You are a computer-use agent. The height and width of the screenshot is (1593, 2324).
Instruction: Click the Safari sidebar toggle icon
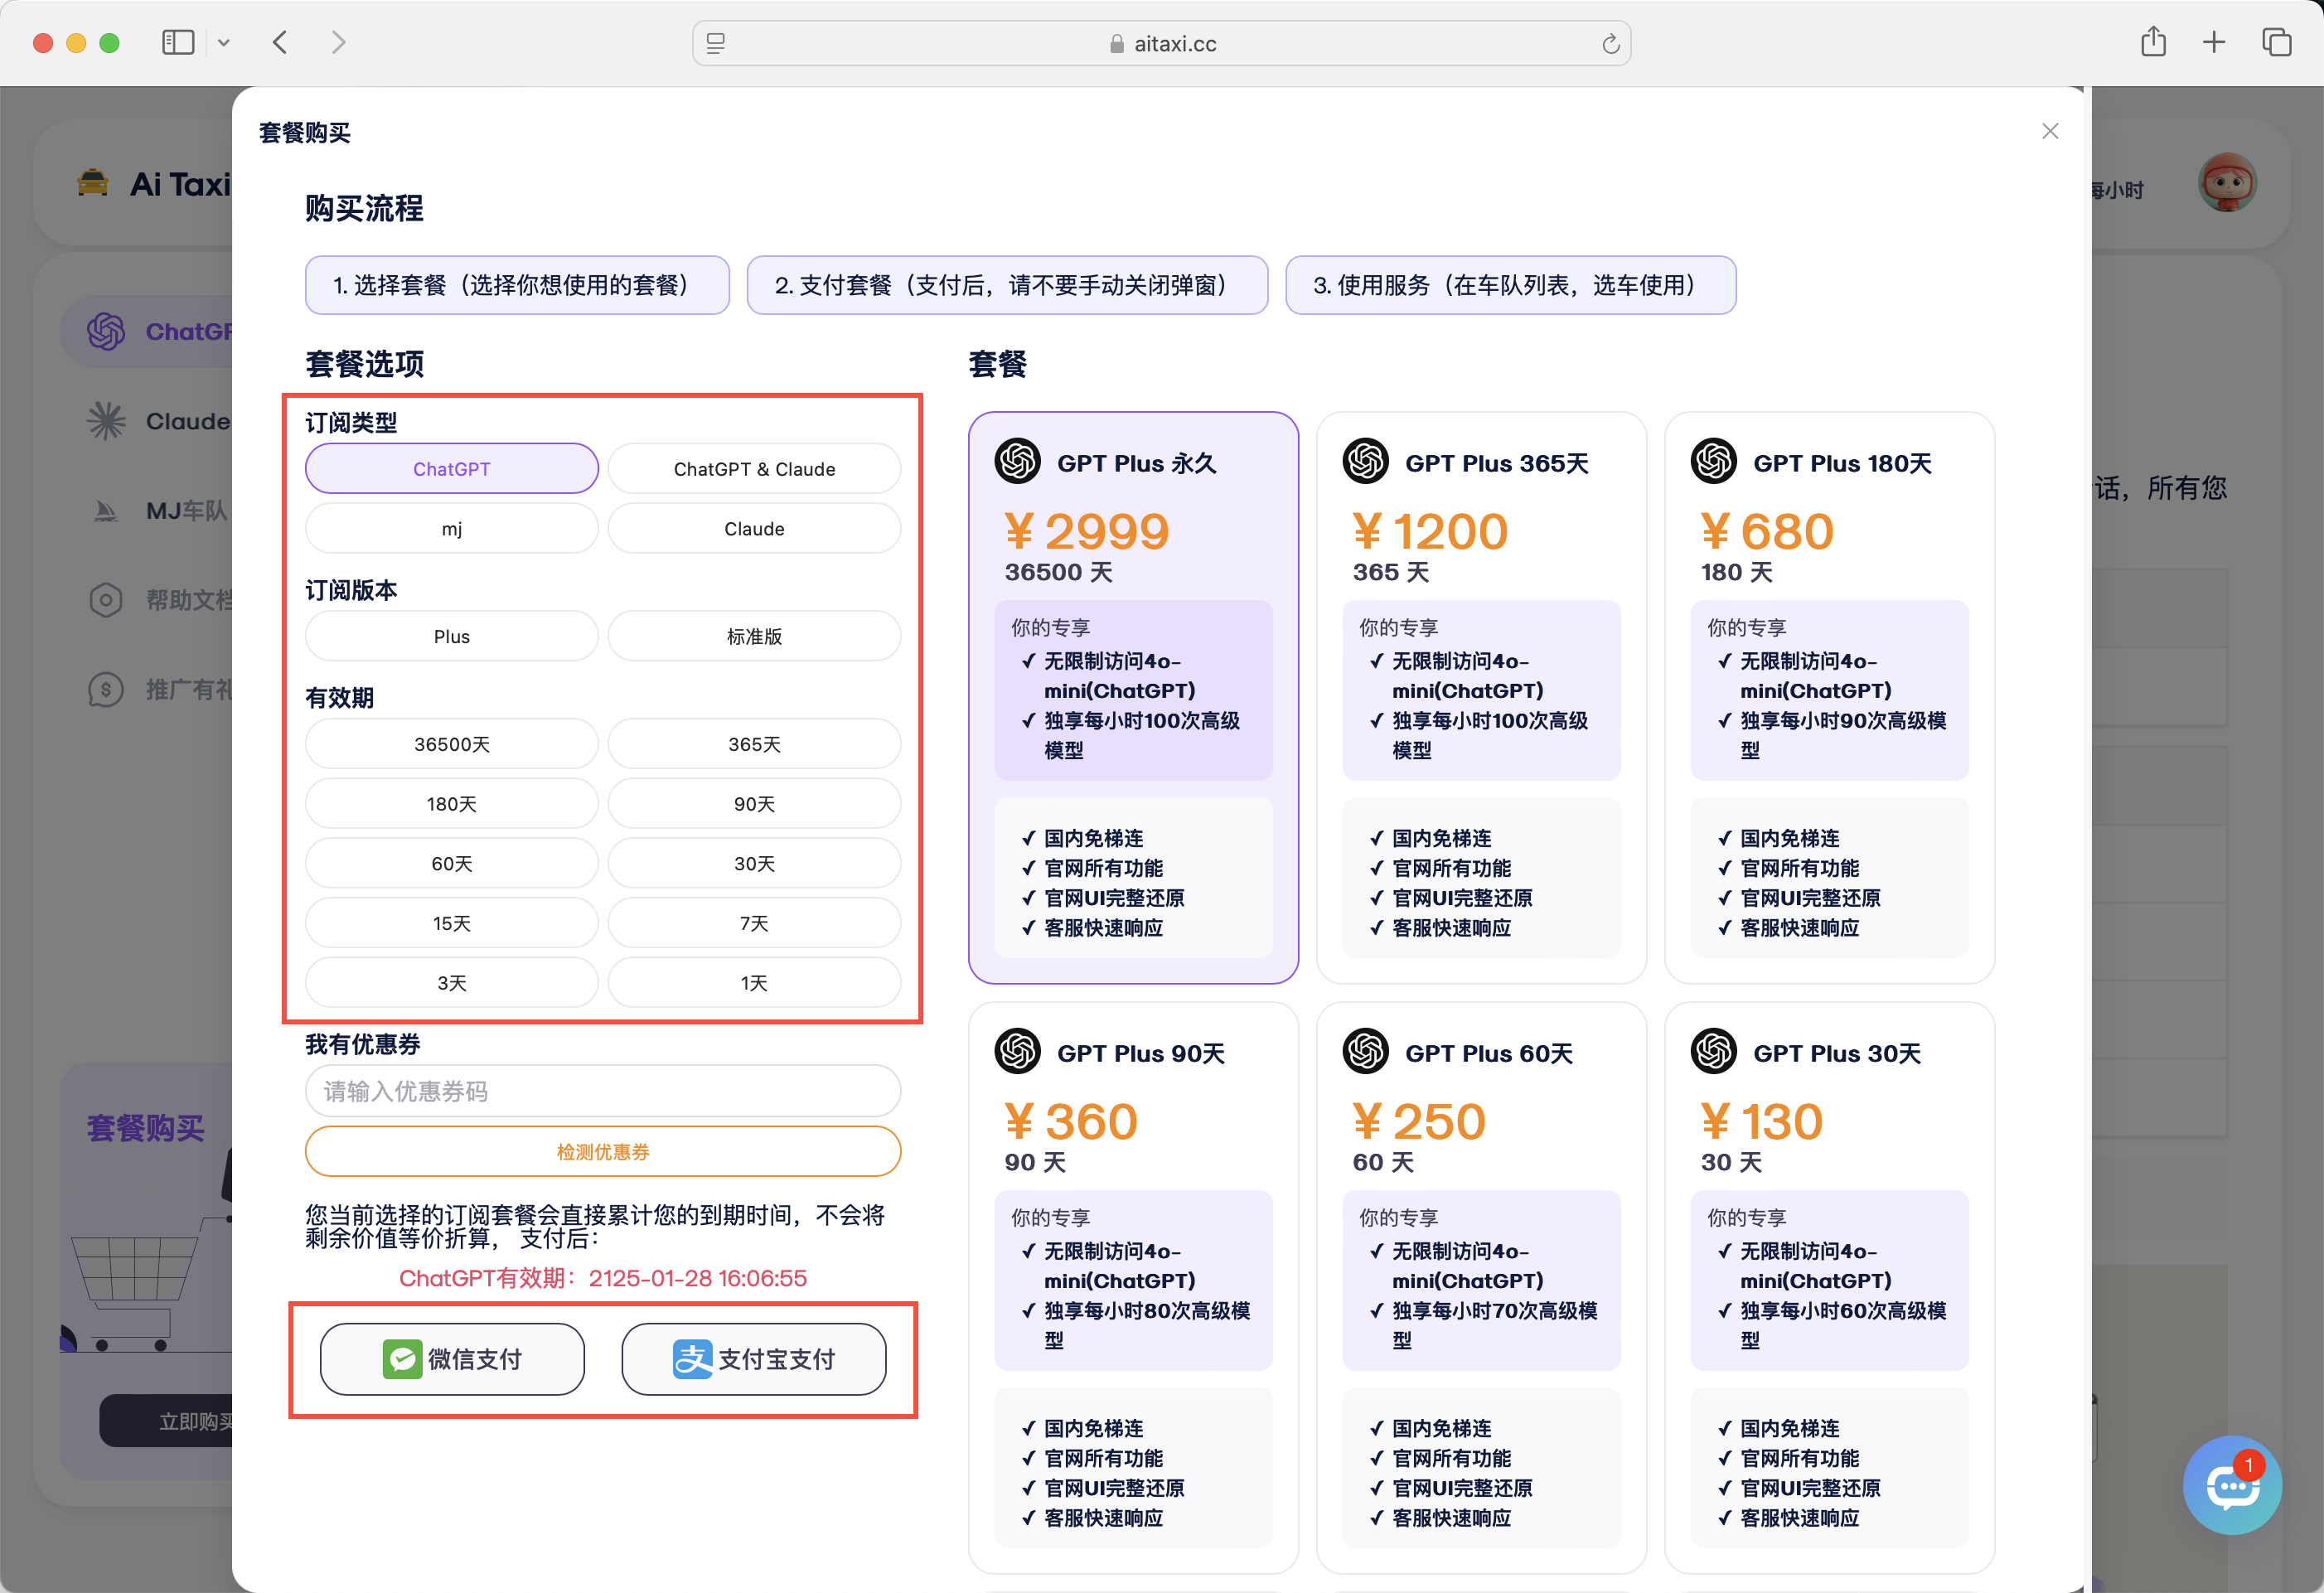(x=178, y=42)
